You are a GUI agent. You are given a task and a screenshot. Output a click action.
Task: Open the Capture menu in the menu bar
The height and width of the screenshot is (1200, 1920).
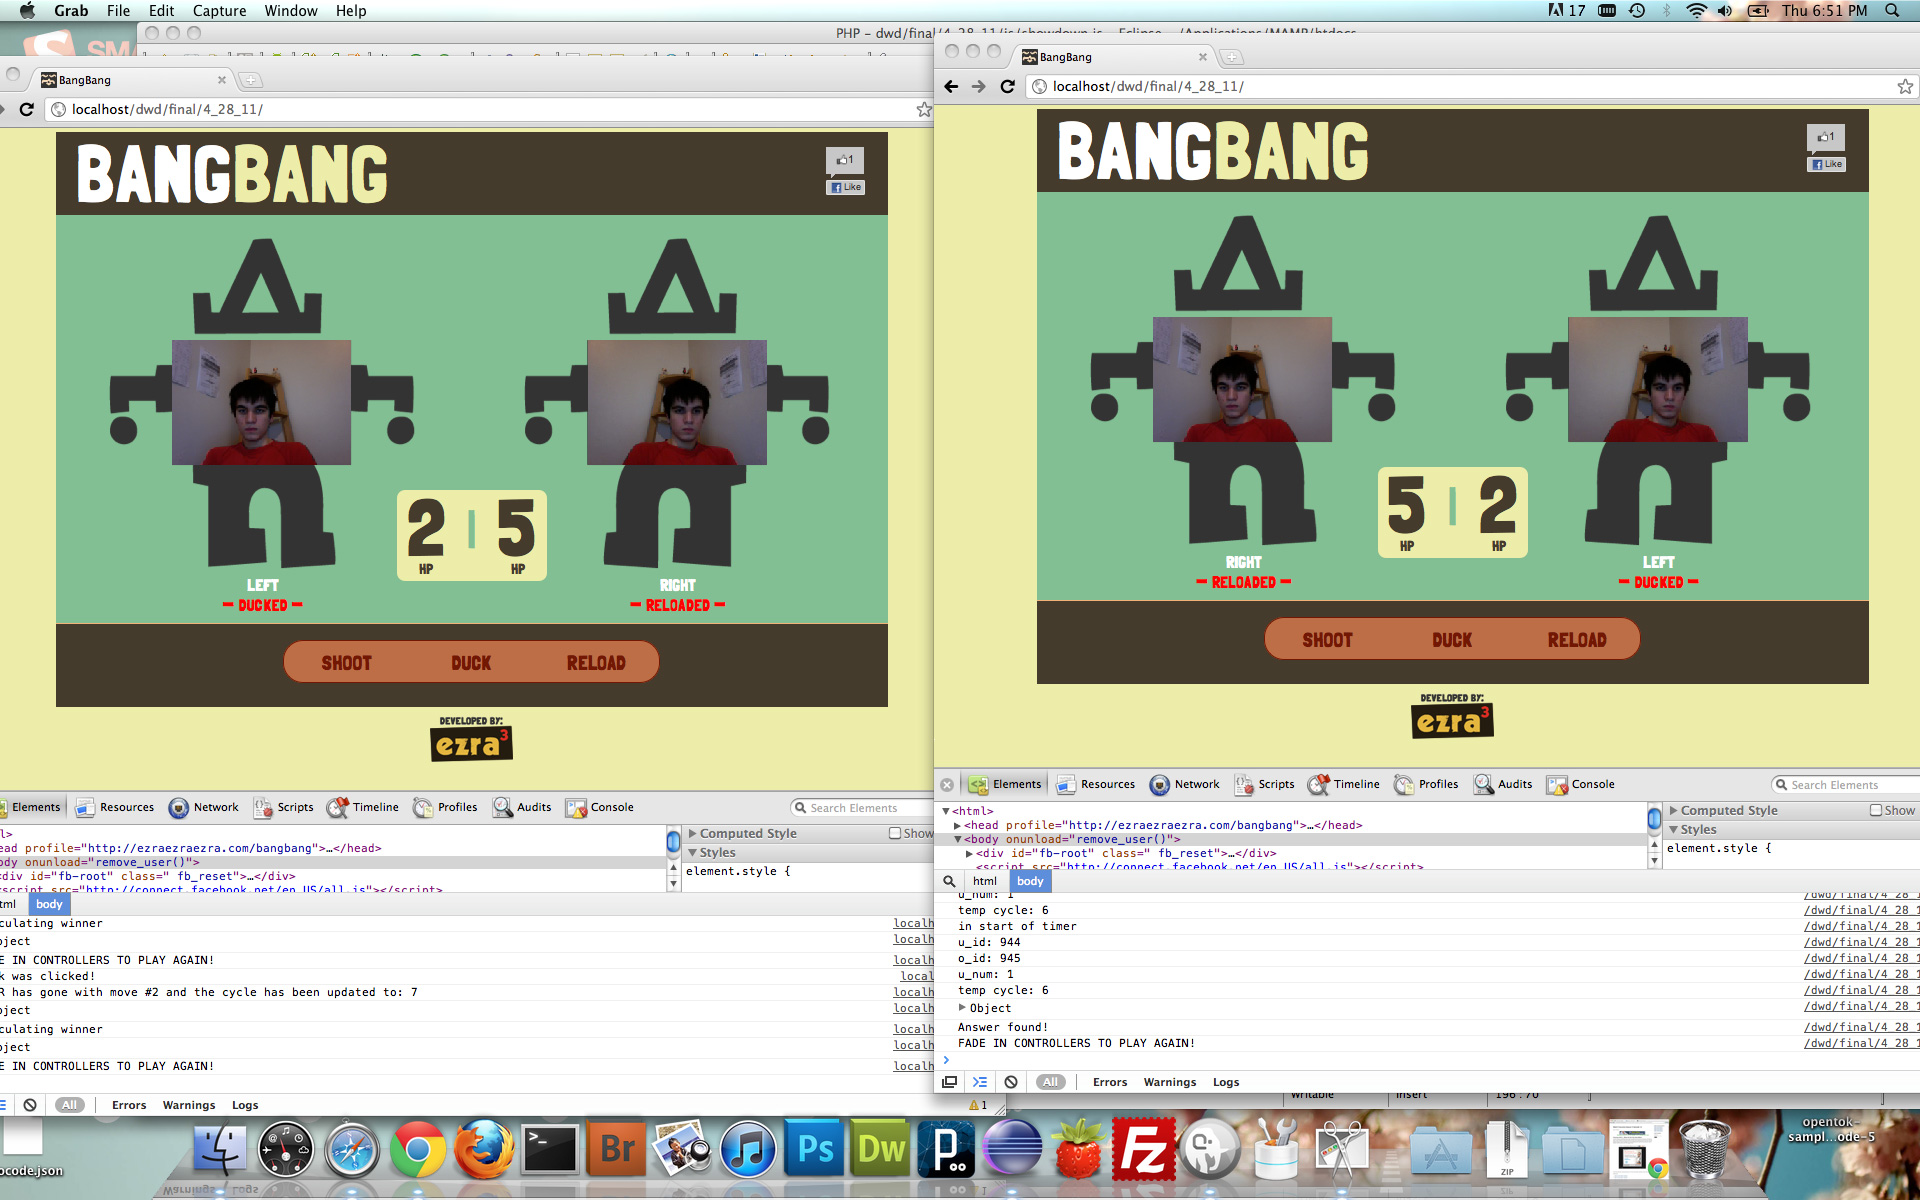(218, 11)
